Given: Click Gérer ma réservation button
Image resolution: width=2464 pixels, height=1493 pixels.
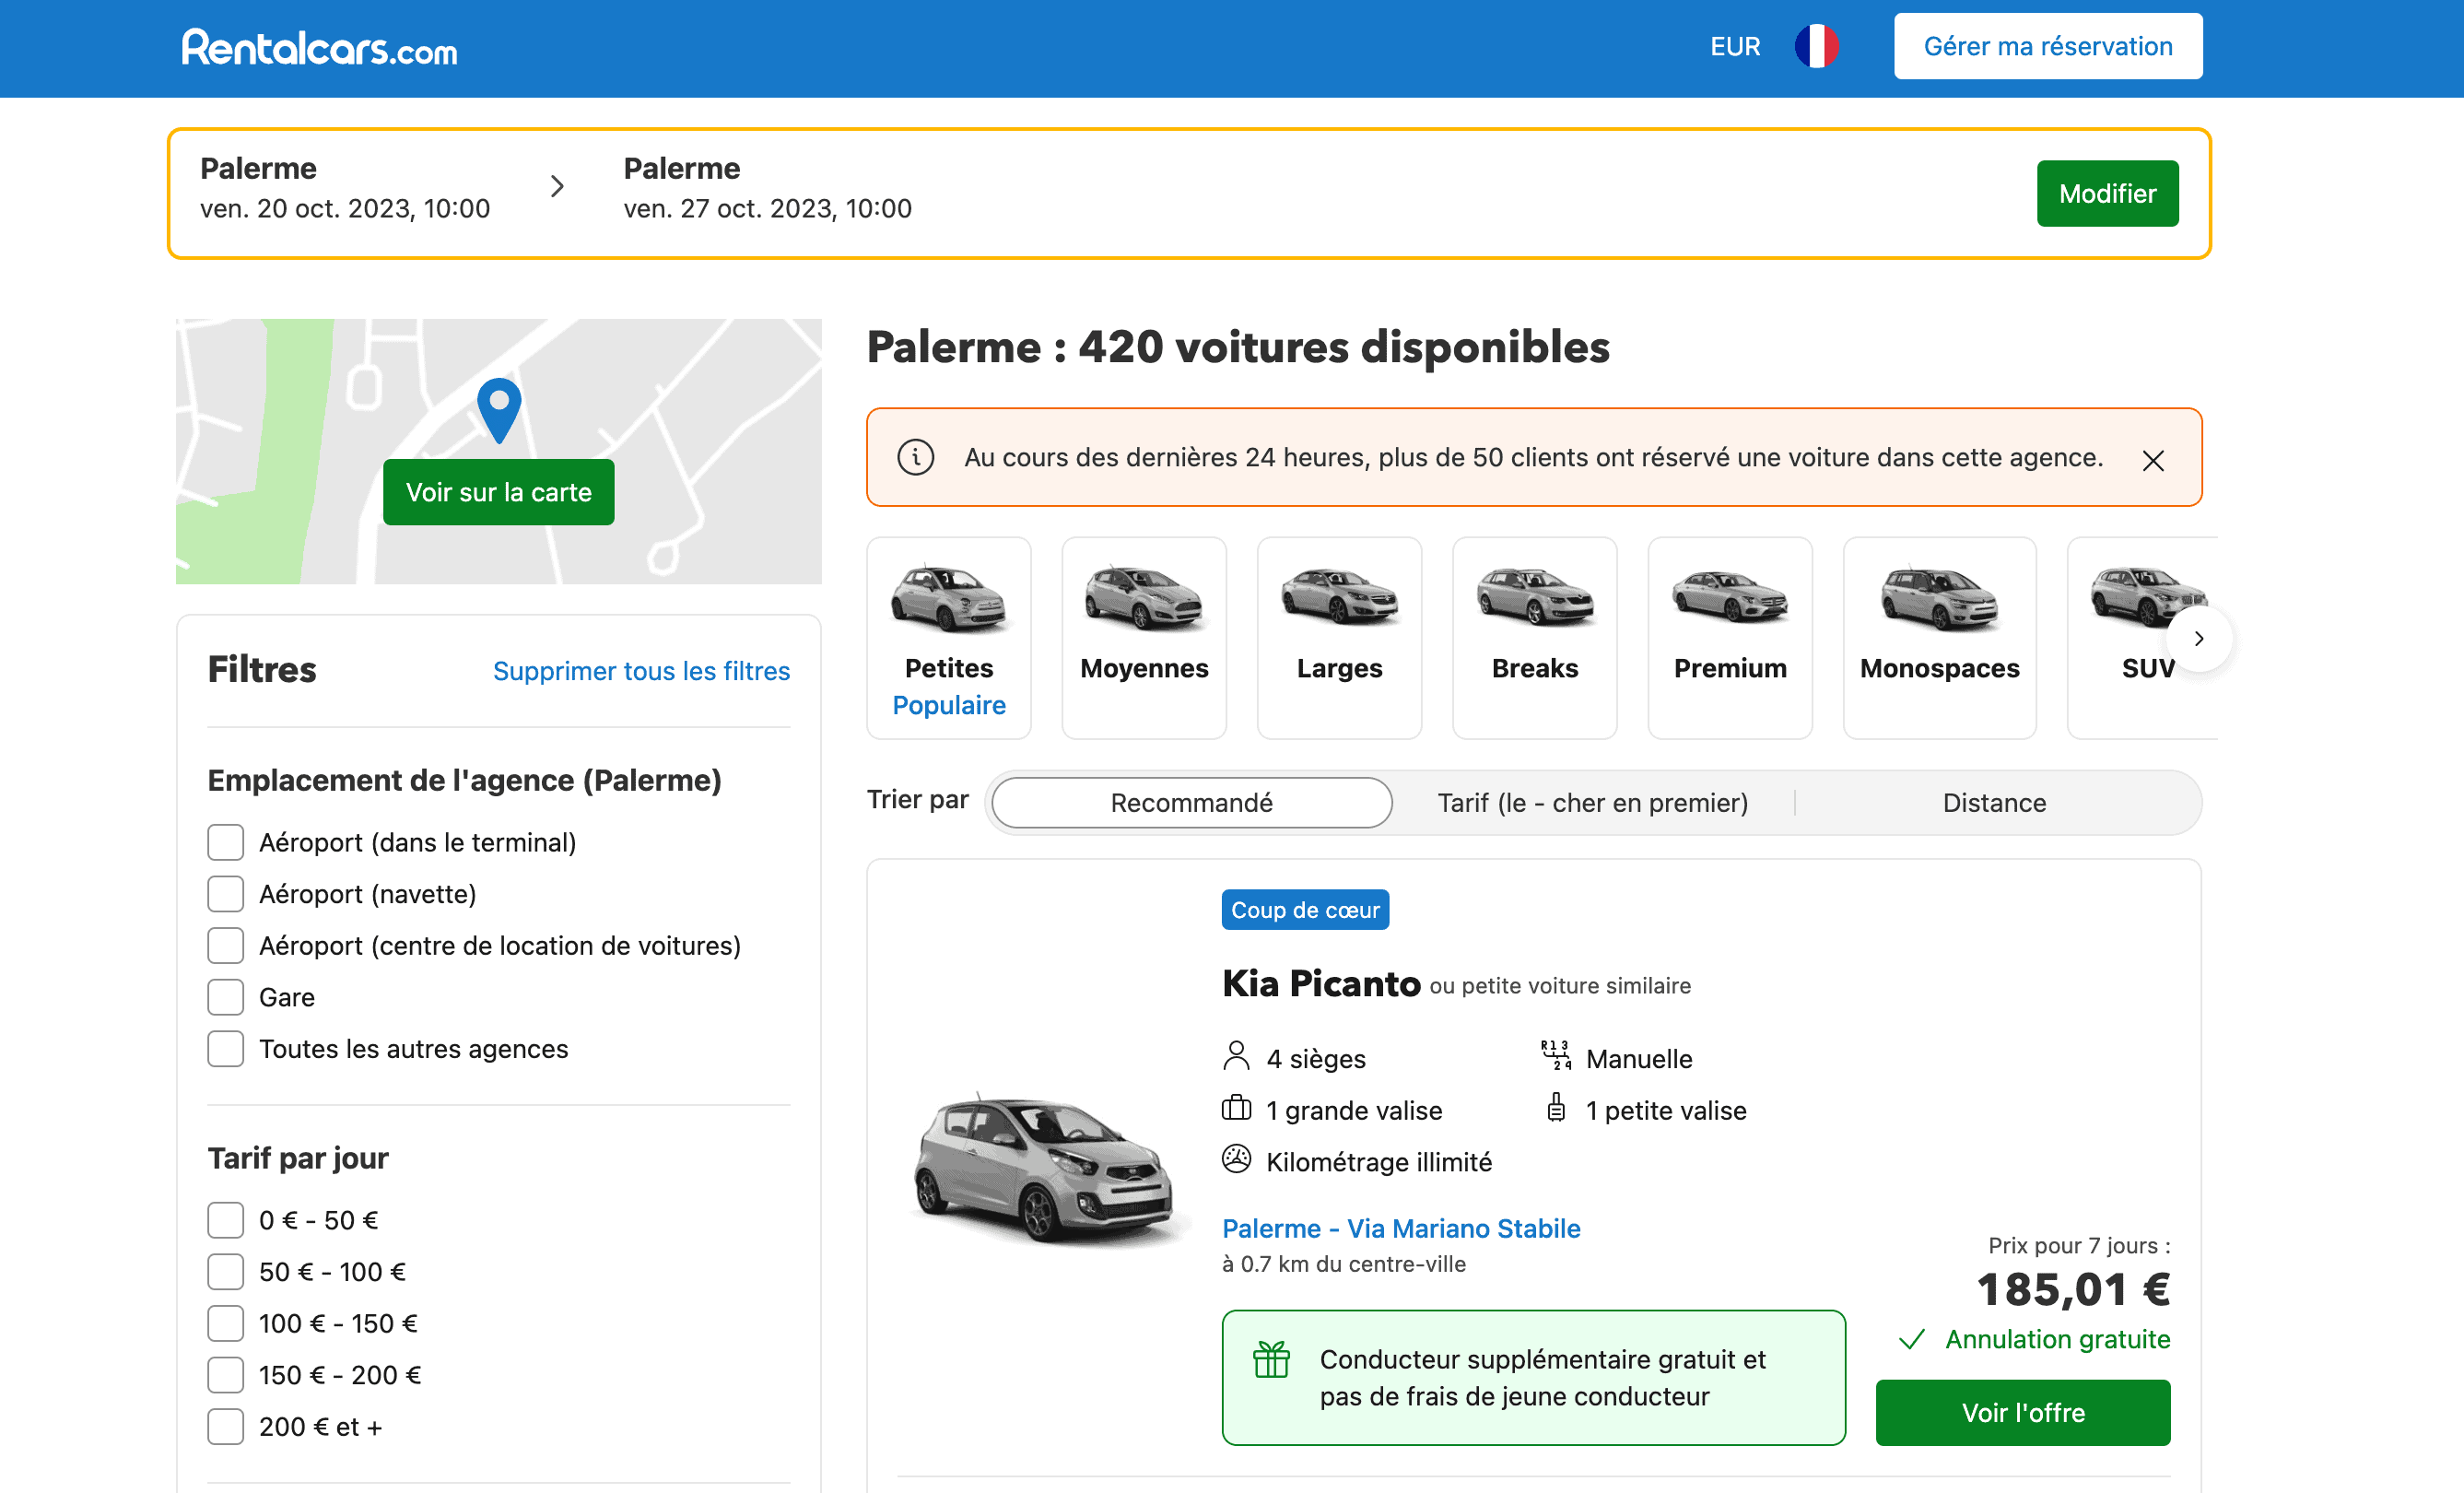Looking at the screenshot, I should coord(2047,46).
